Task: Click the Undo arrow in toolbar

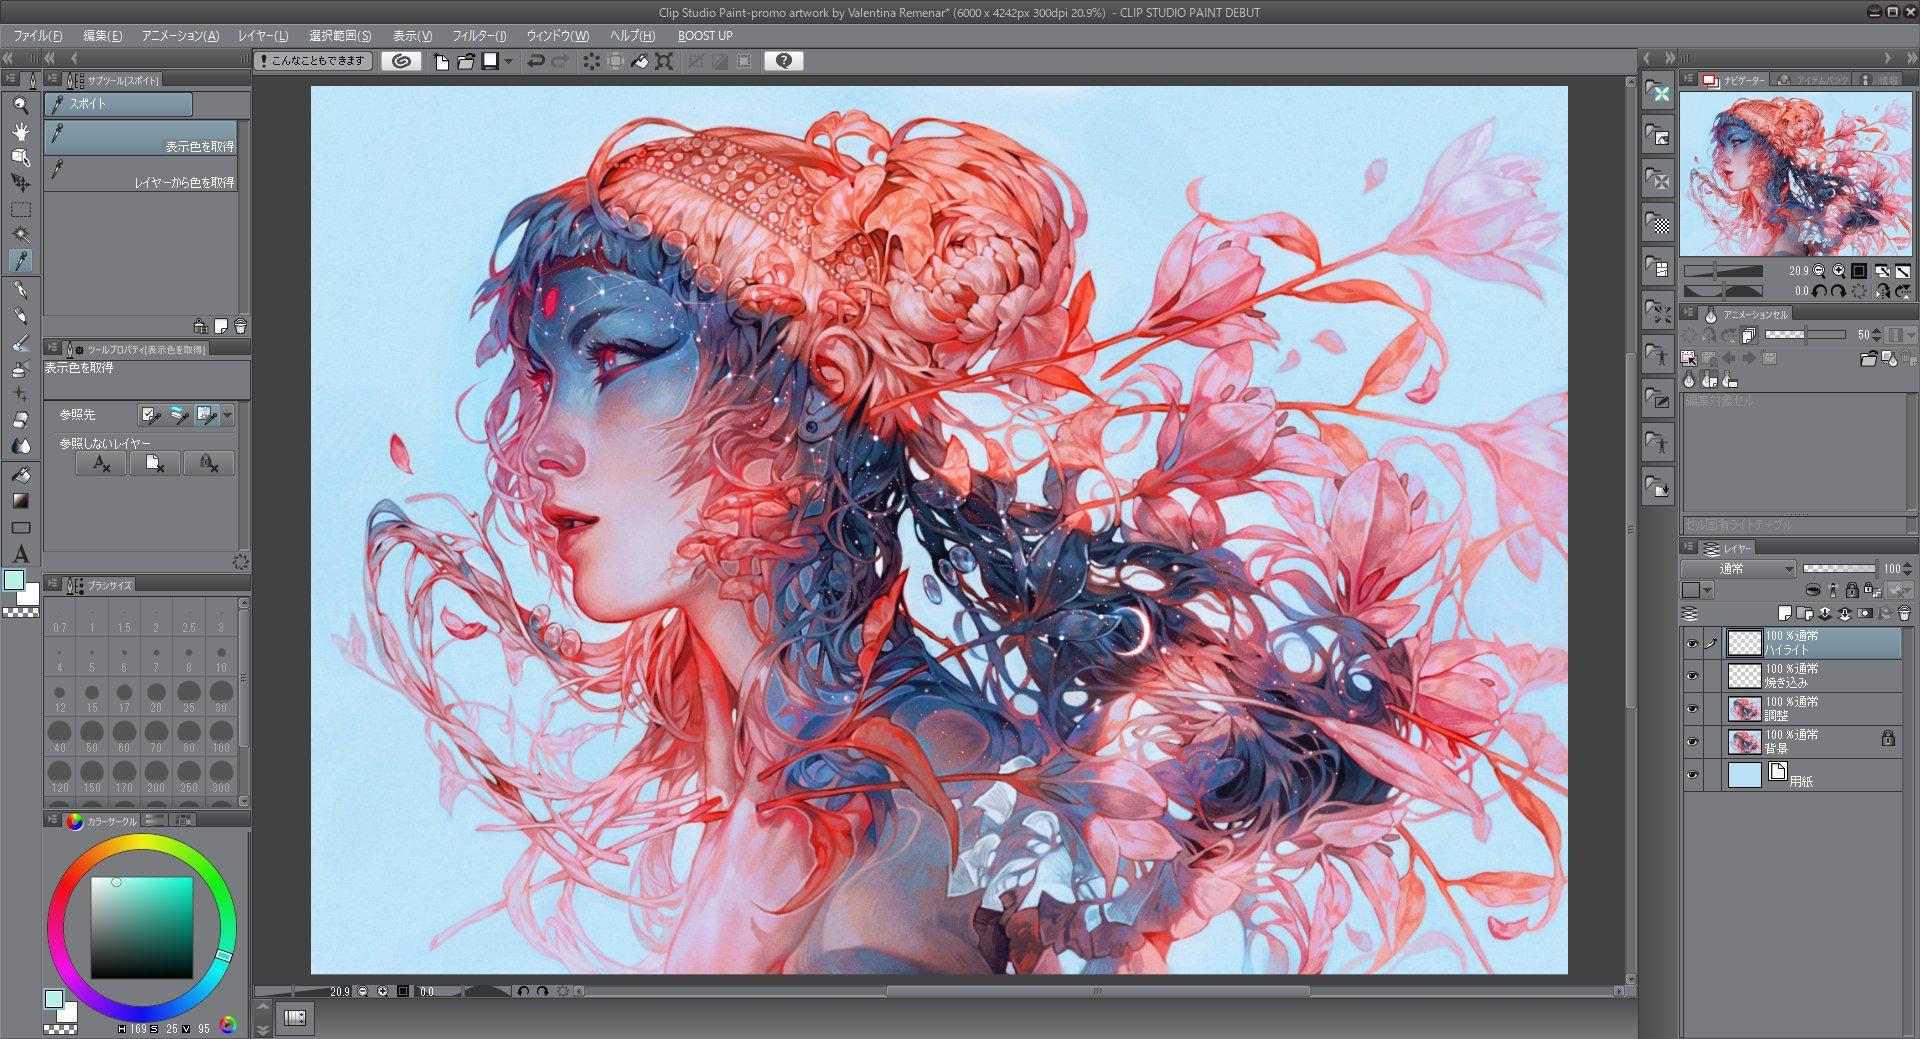Action: [536, 61]
